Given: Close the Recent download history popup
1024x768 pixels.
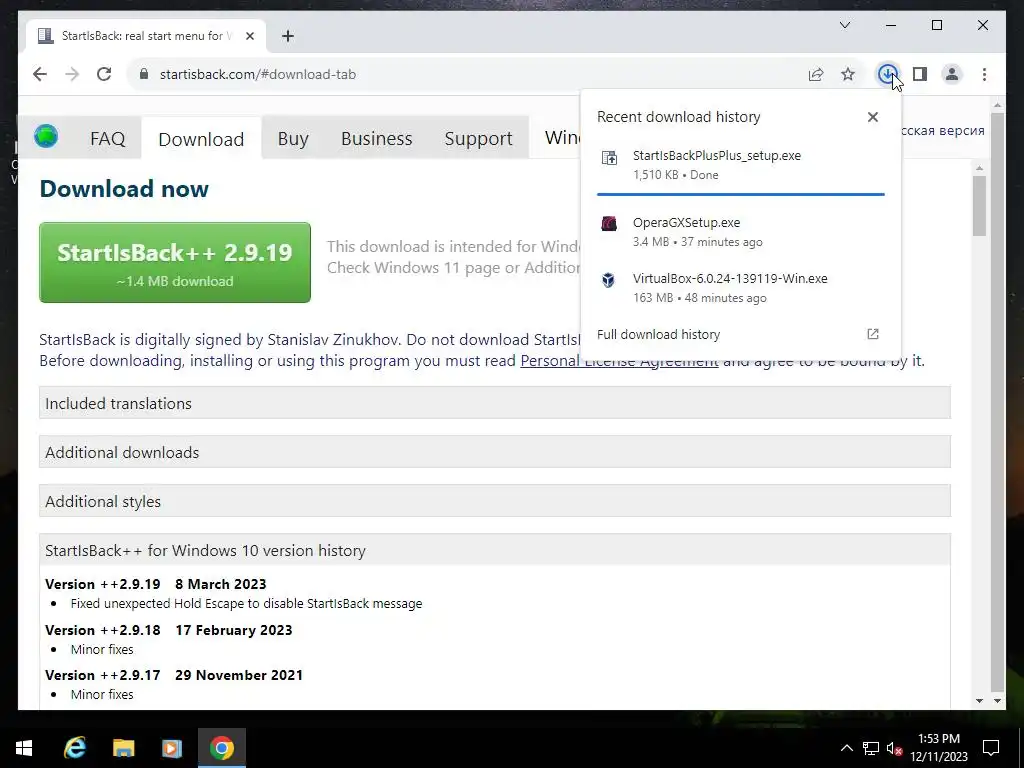Looking at the screenshot, I should (872, 117).
